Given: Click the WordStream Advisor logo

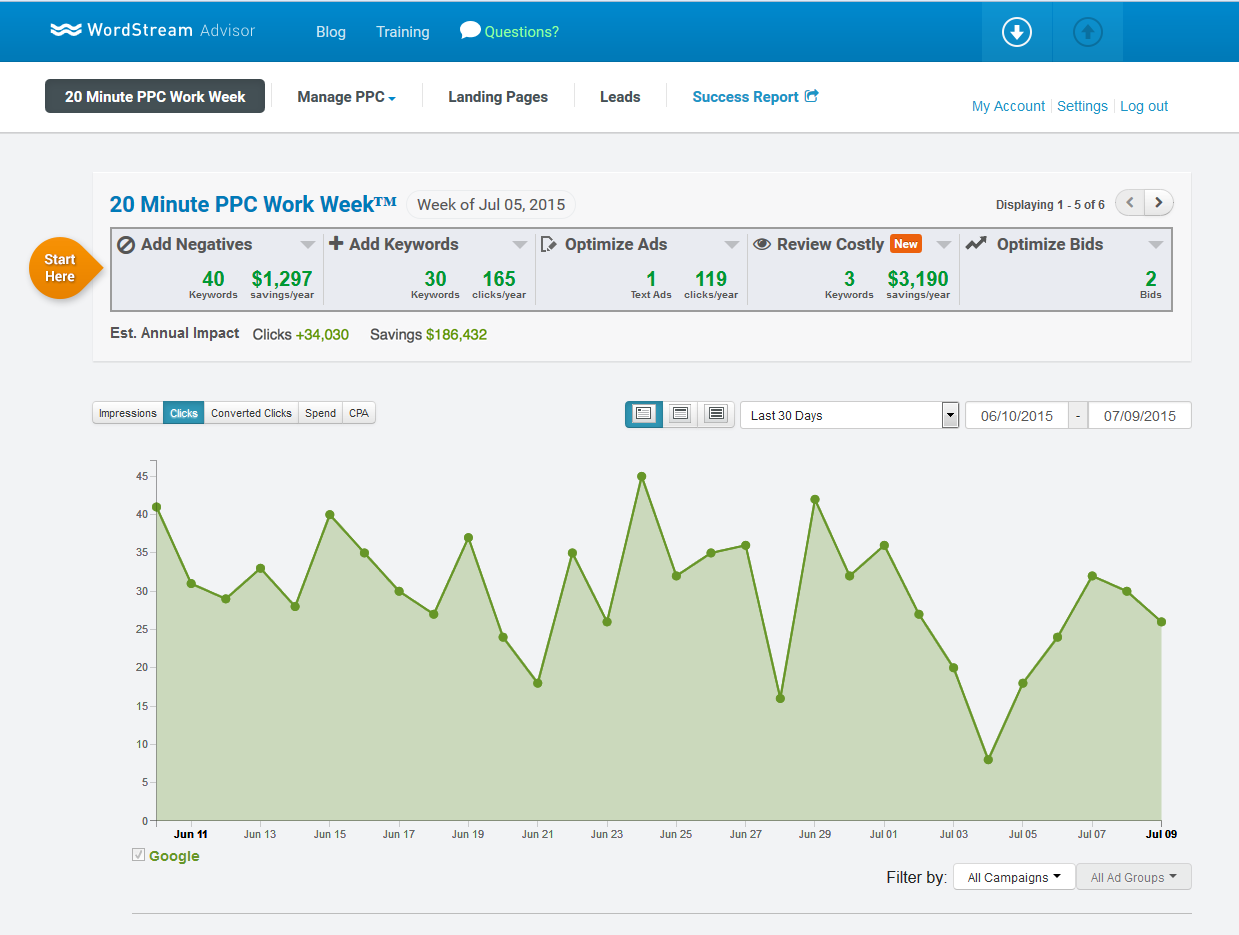Looking at the screenshot, I should pyautogui.click(x=153, y=30).
